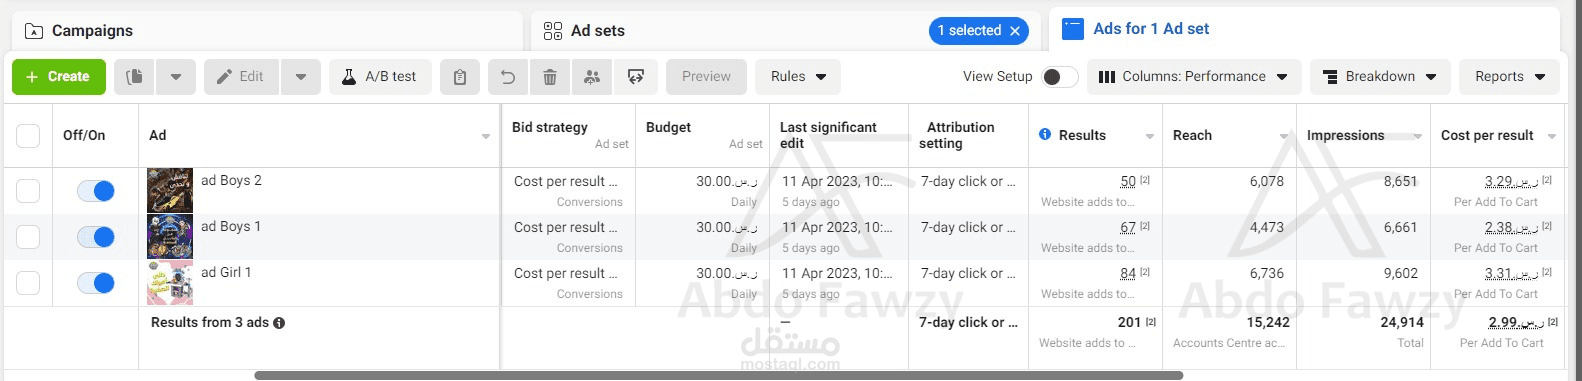
Task: Open the Reports dropdown
Action: point(1510,77)
